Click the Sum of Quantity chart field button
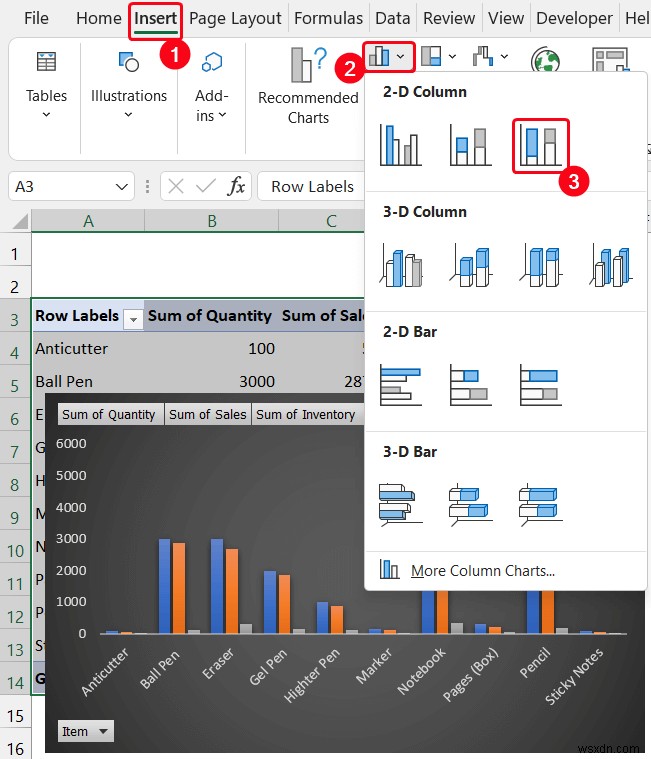This screenshot has height=759, width=651. click(111, 414)
